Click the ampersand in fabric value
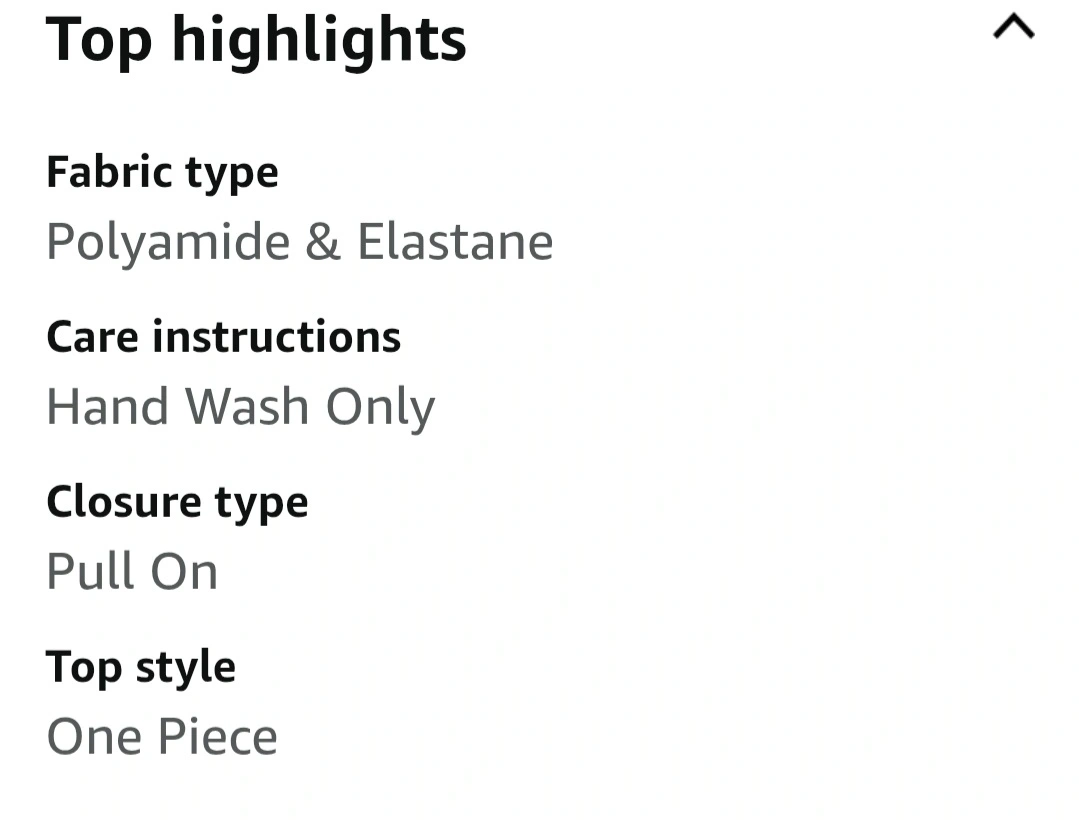 click(x=323, y=242)
